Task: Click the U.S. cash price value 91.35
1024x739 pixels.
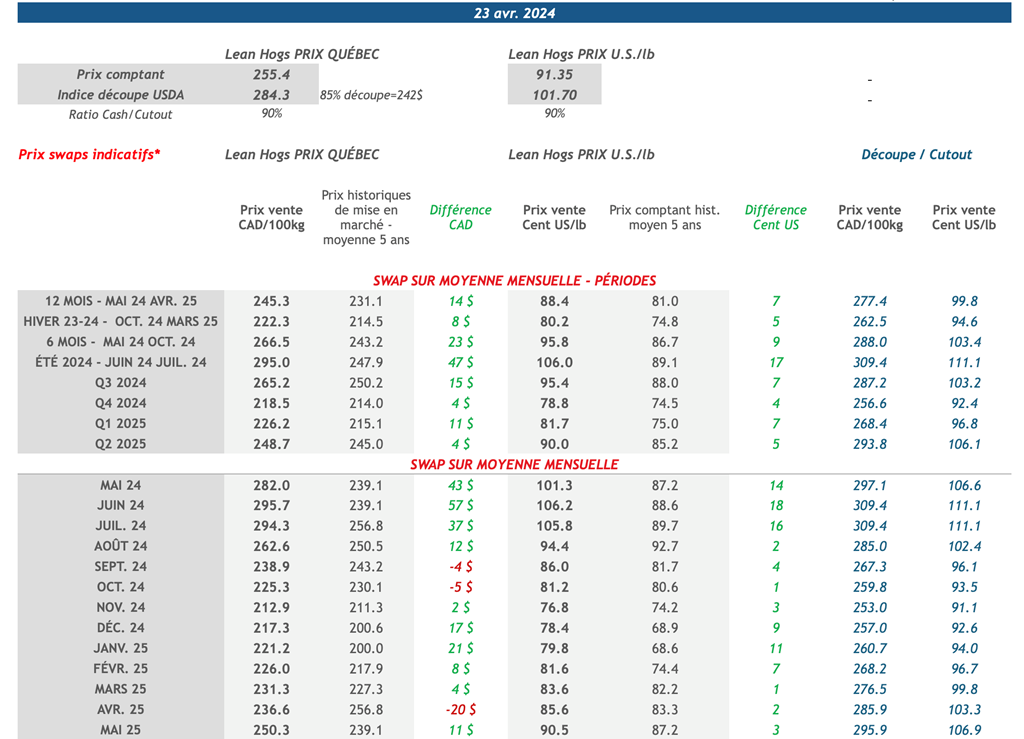Action: click(554, 75)
